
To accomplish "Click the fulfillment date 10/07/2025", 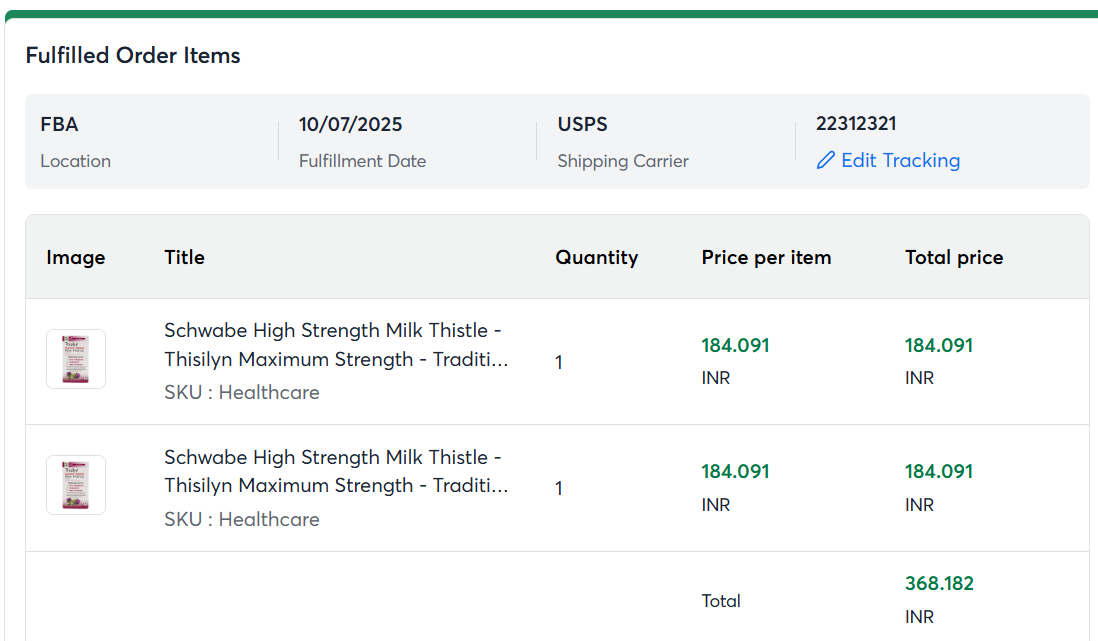I will 351,125.
